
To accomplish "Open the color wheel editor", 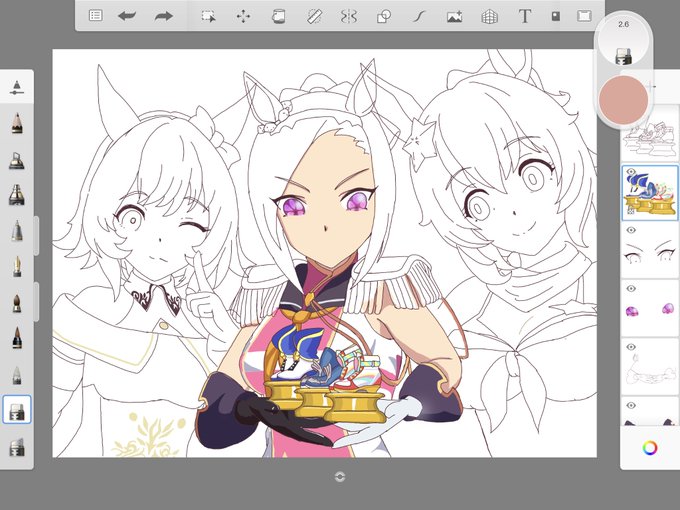I will (x=650, y=448).
